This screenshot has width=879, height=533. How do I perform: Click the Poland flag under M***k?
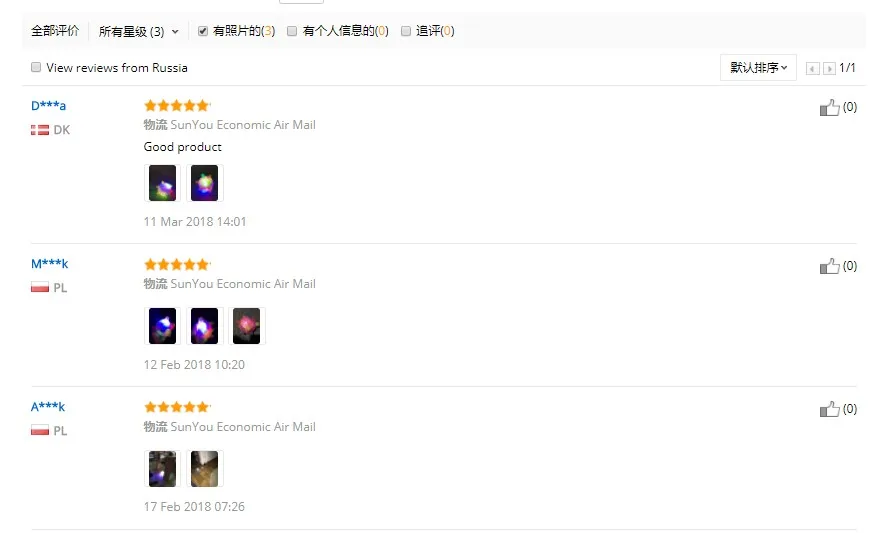click(x=40, y=288)
